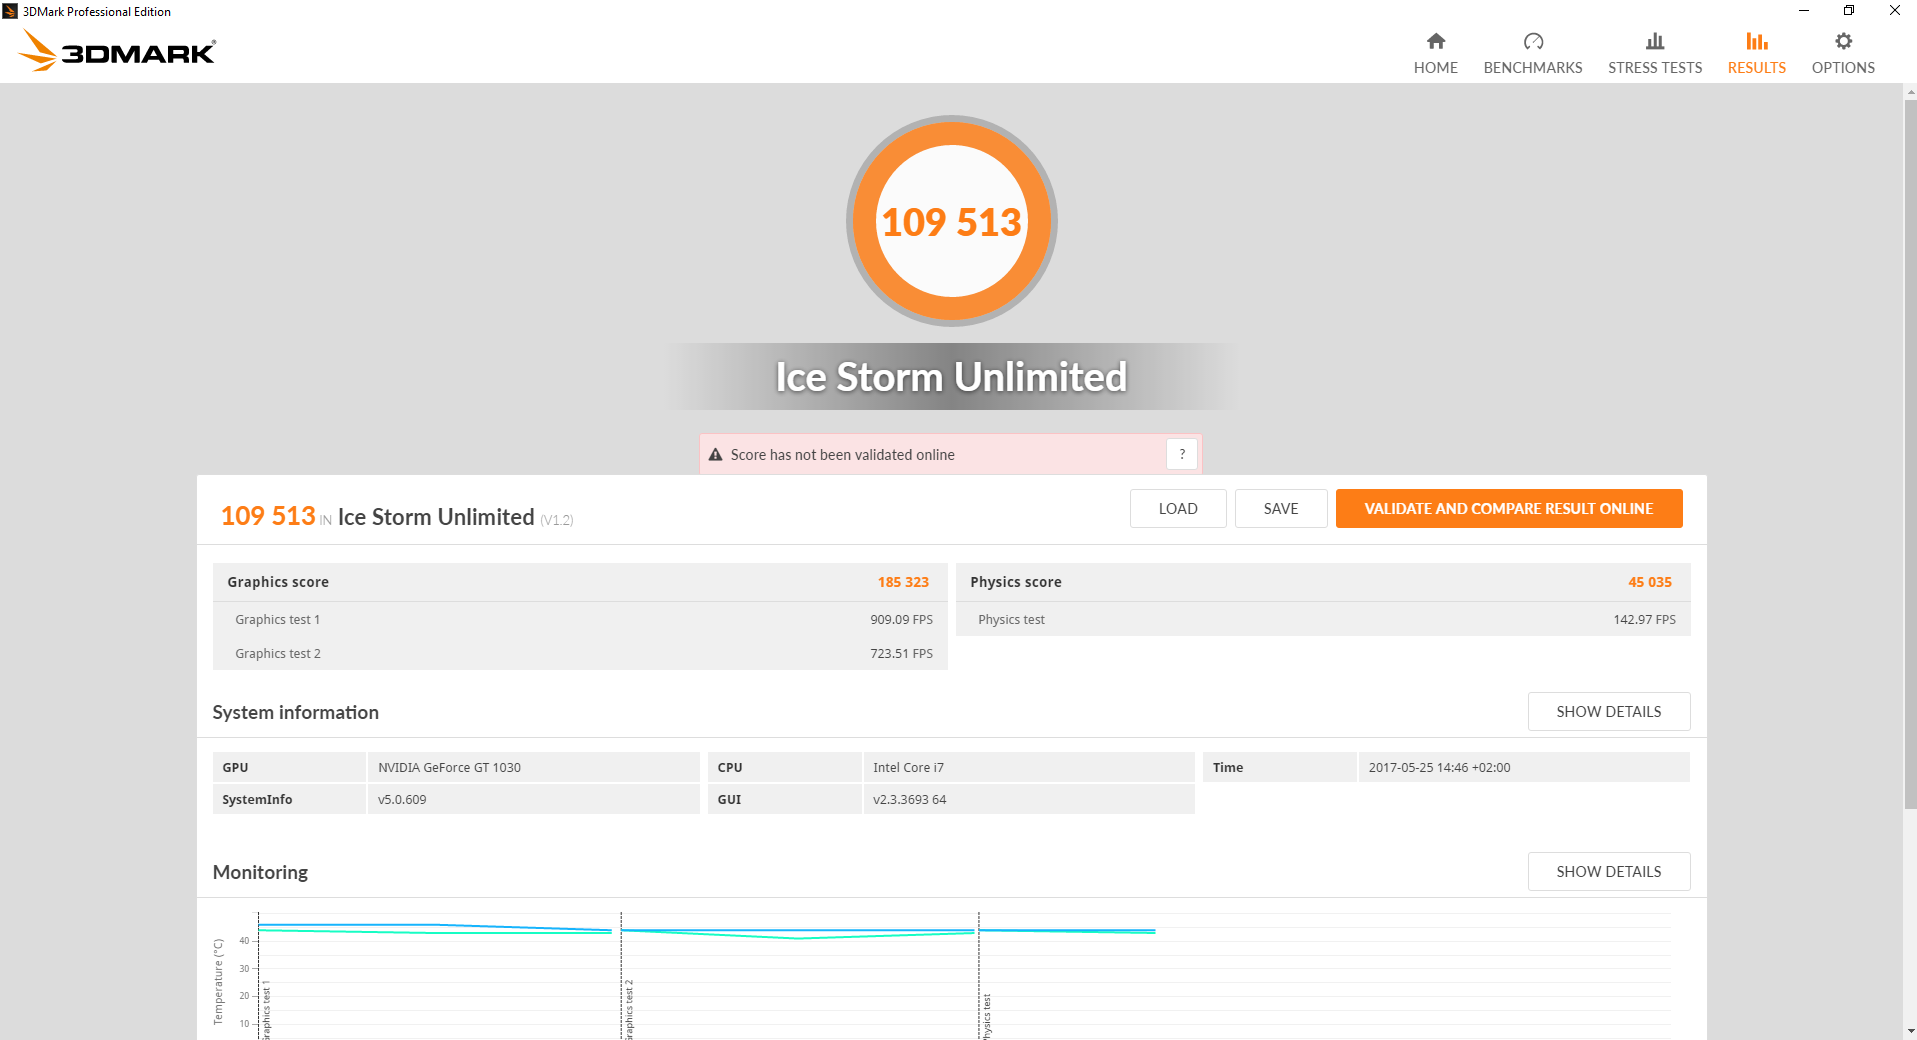This screenshot has height=1040, width=1917.
Task: Click the 3DMark app icon in title bar
Action: [x=10, y=11]
